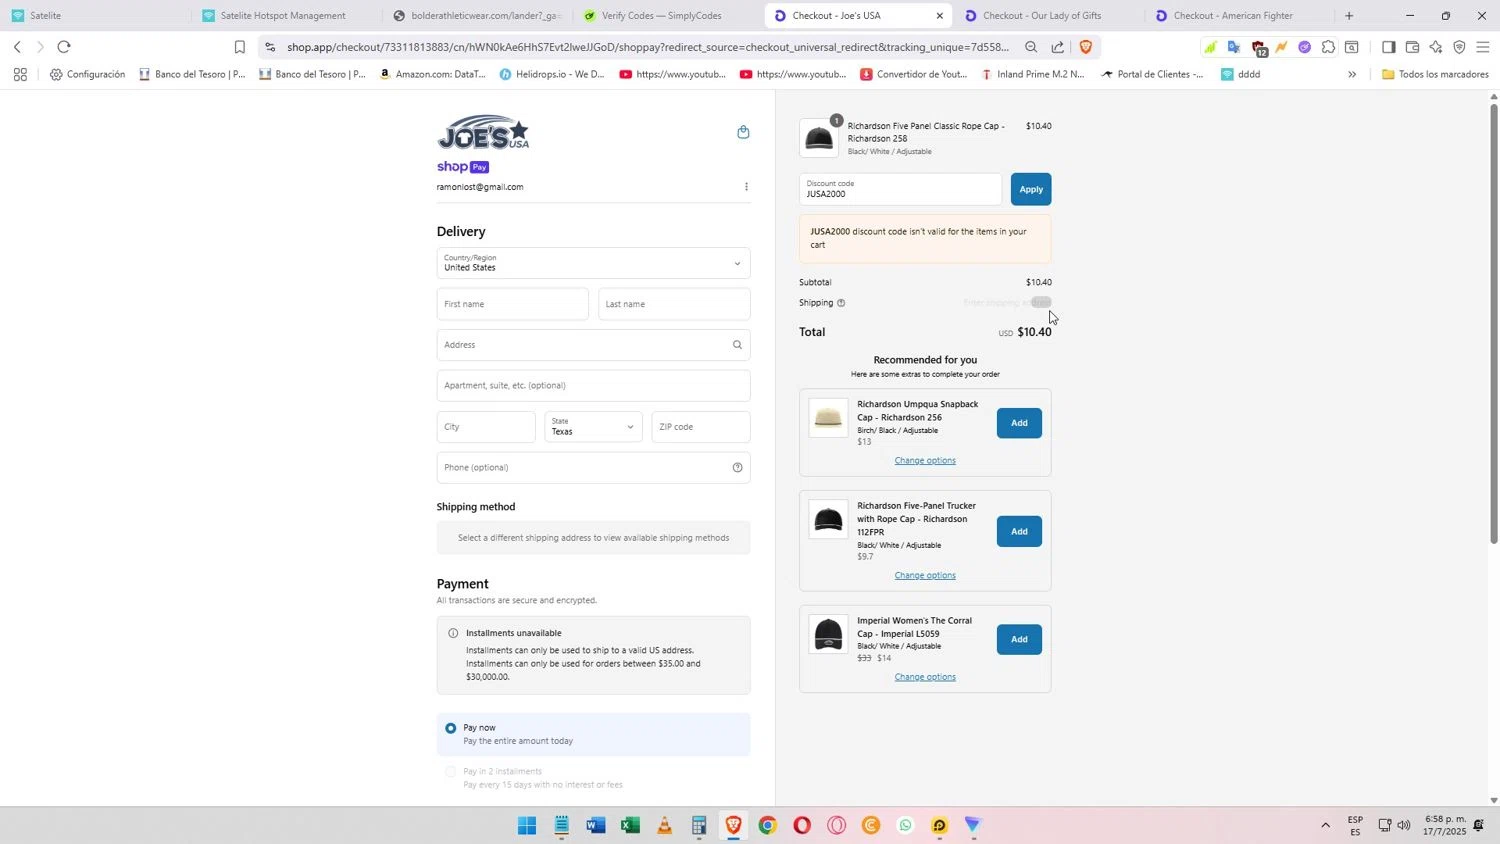Open the shopping bag cart icon

pyautogui.click(x=743, y=132)
